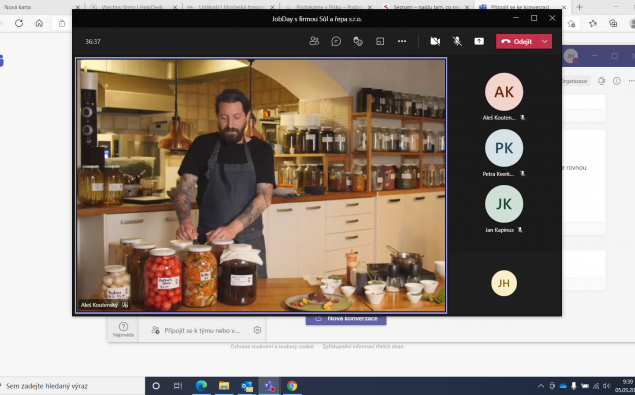Image resolution: width=635 pixels, height=395 pixels.
Task: Click microphone tray icon
Action: (x=573, y=386)
